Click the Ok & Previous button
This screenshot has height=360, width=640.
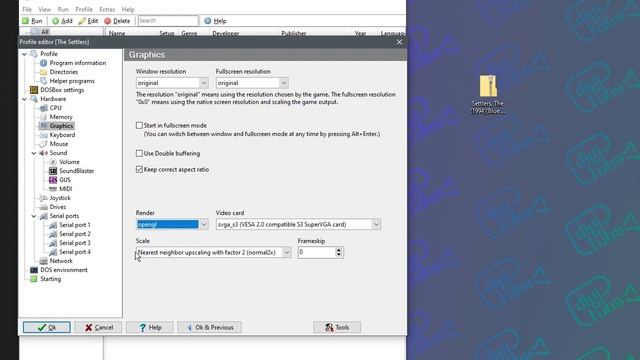pyautogui.click(x=209, y=327)
